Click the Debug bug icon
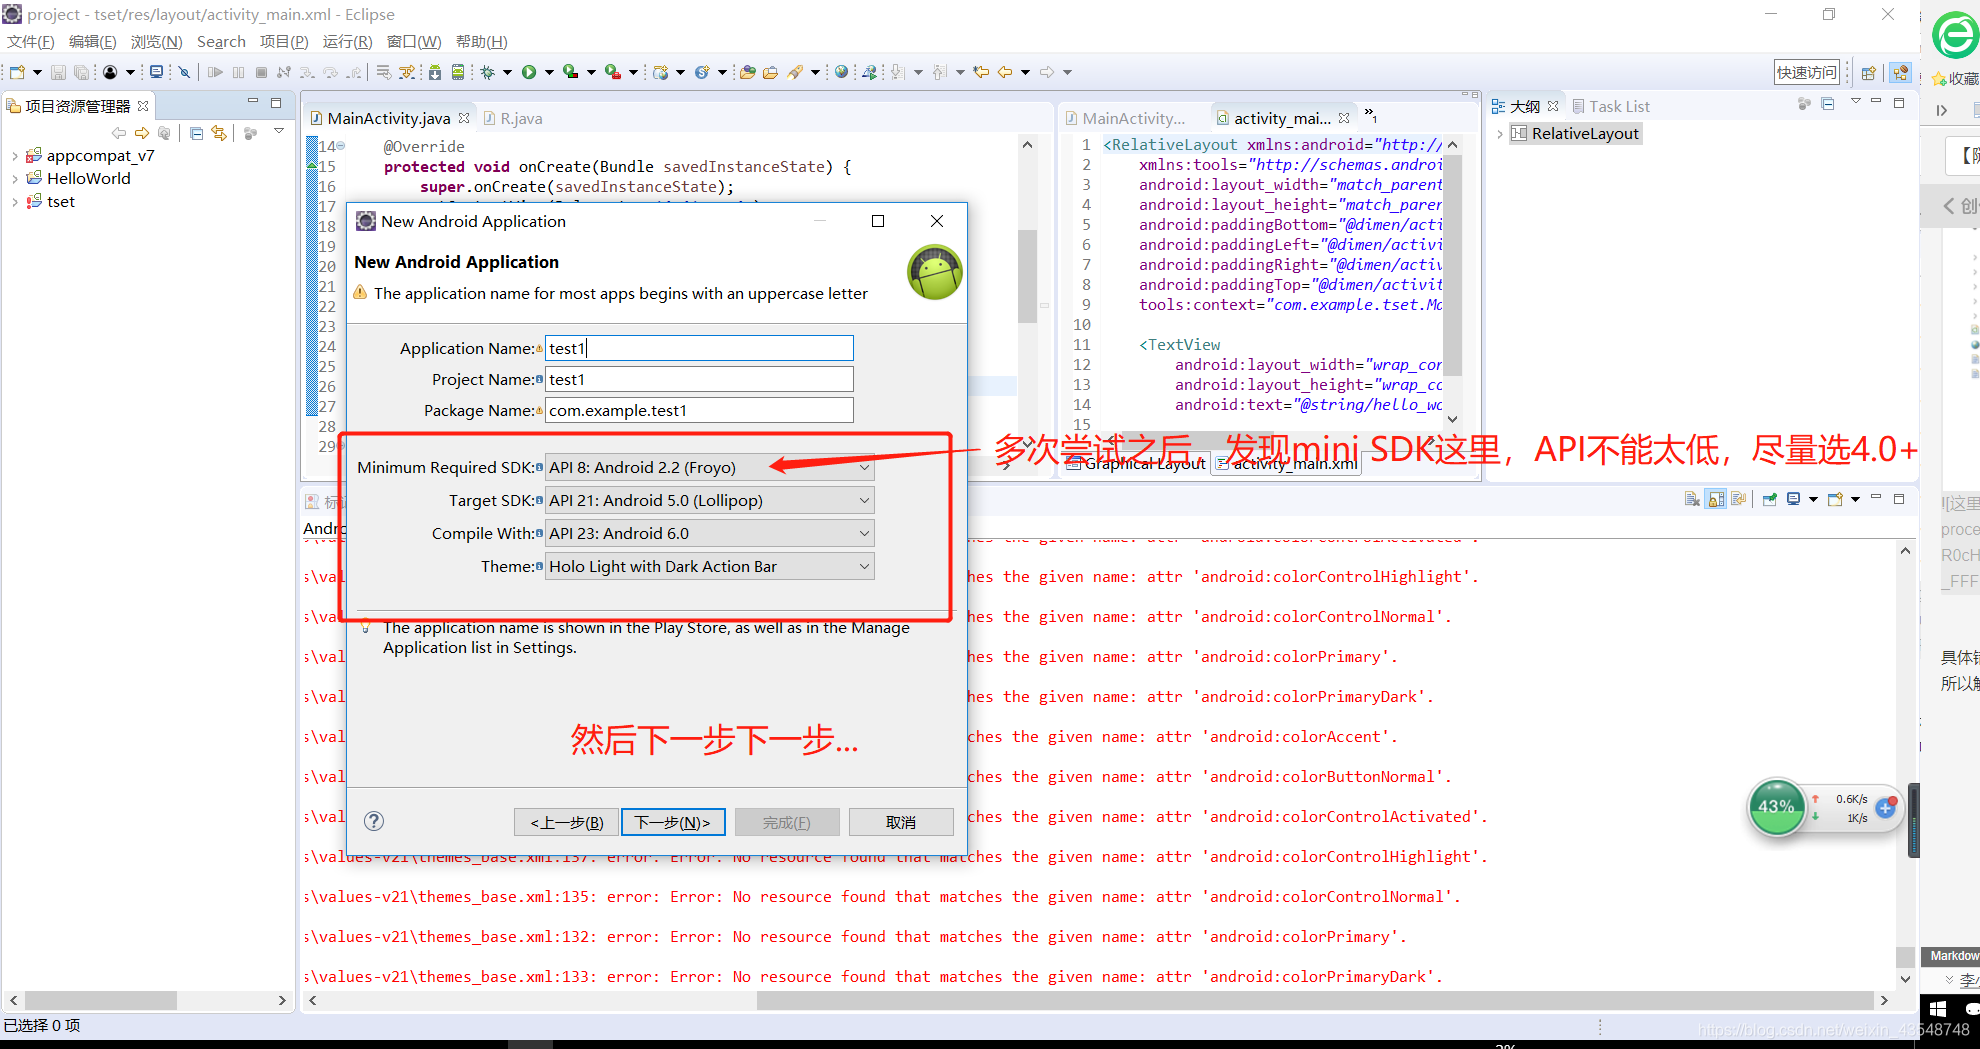The height and width of the screenshot is (1049, 1980). 488,72
